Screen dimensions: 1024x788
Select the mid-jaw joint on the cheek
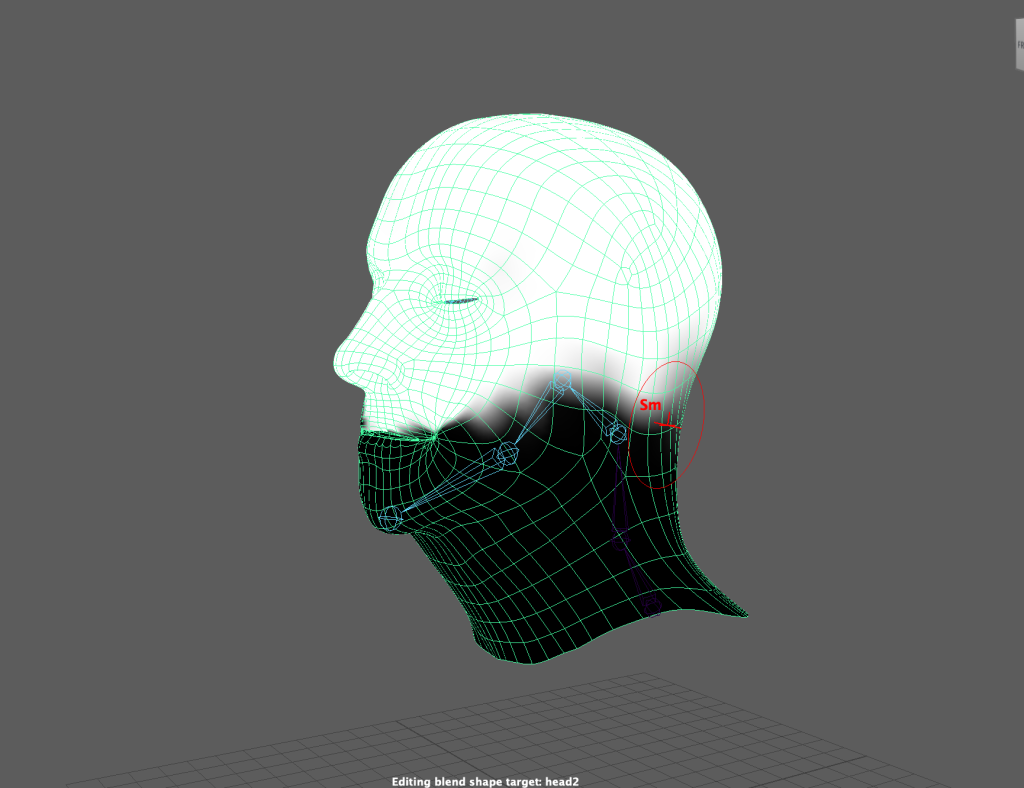coord(507,455)
